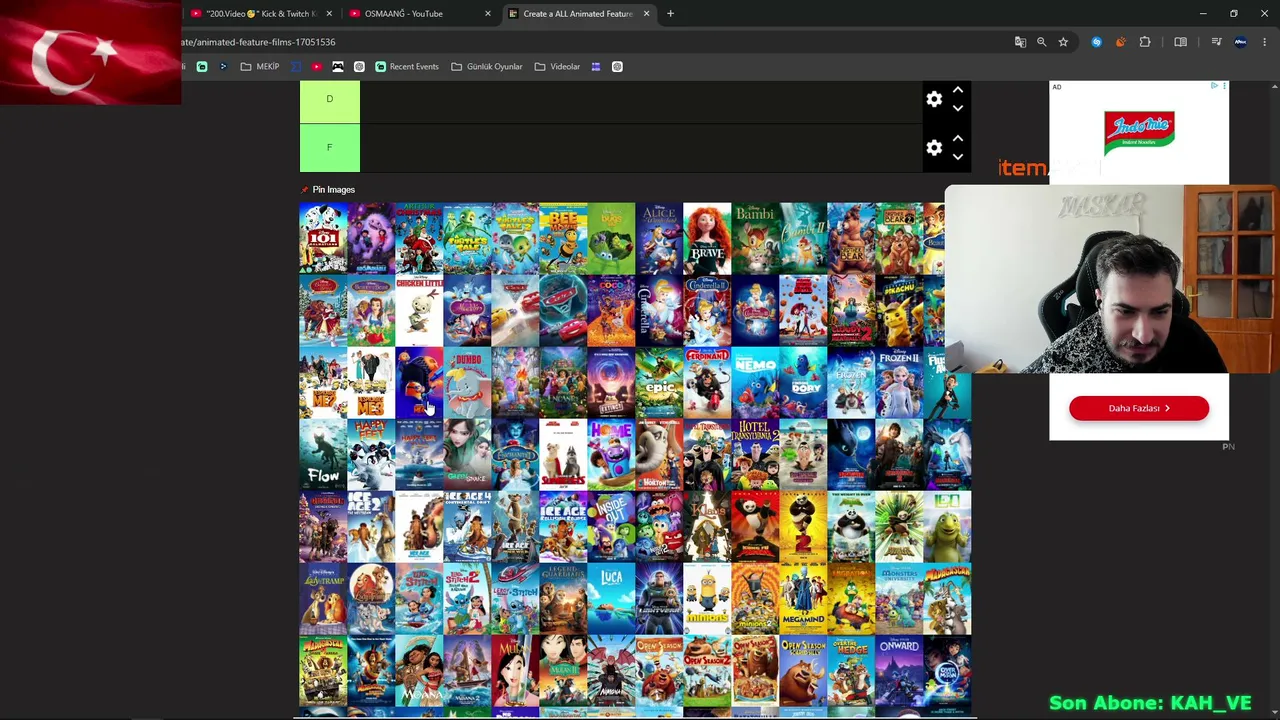Click the address bar URL
Image resolution: width=1280 pixels, height=720 pixels.
[259, 42]
